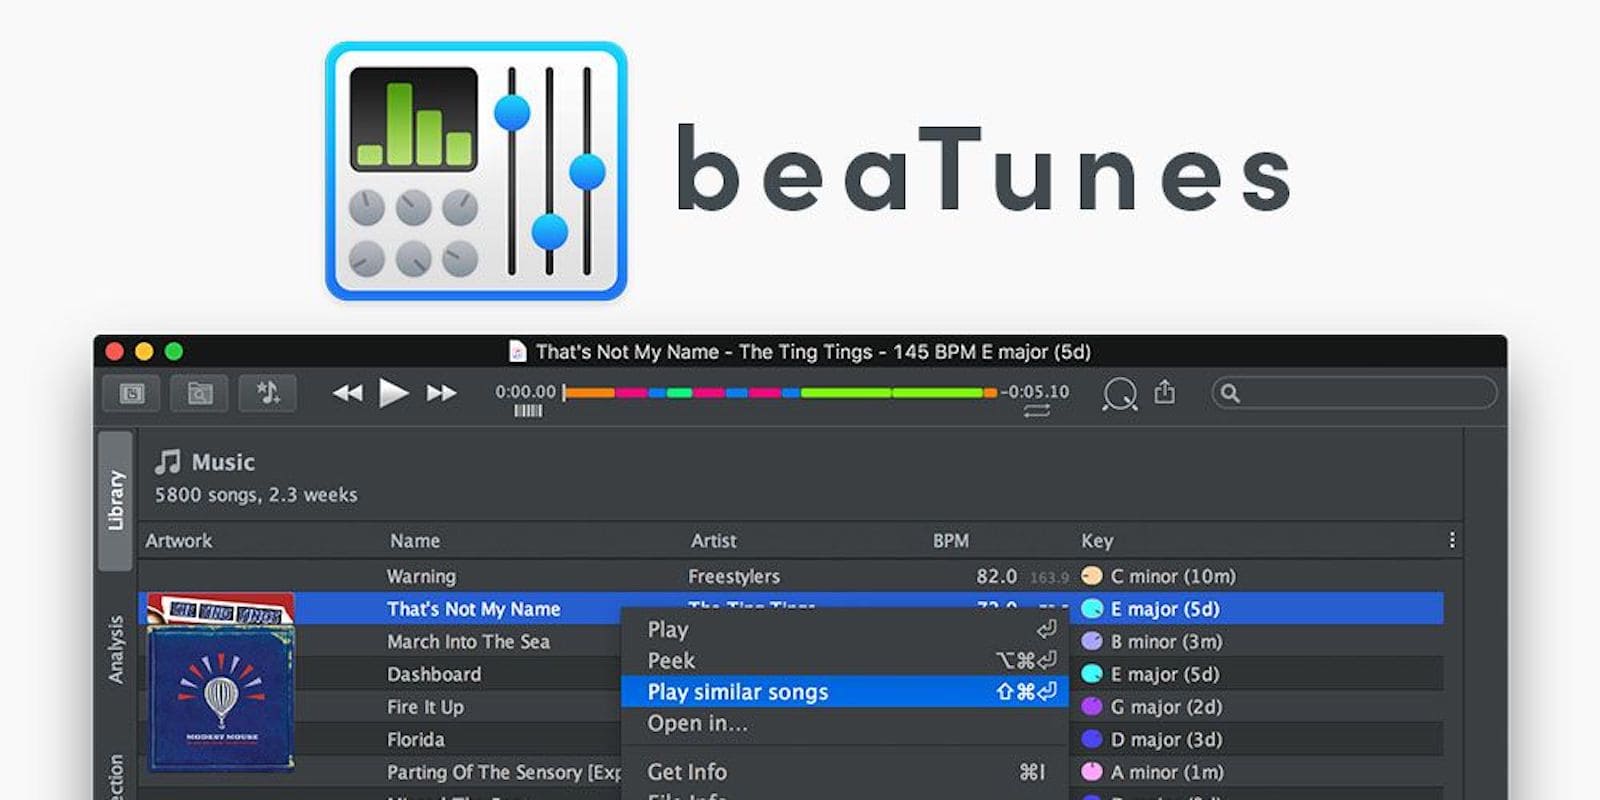Click the B minor (3m) key color dot
This screenshot has height=800, width=1600.
point(1092,641)
